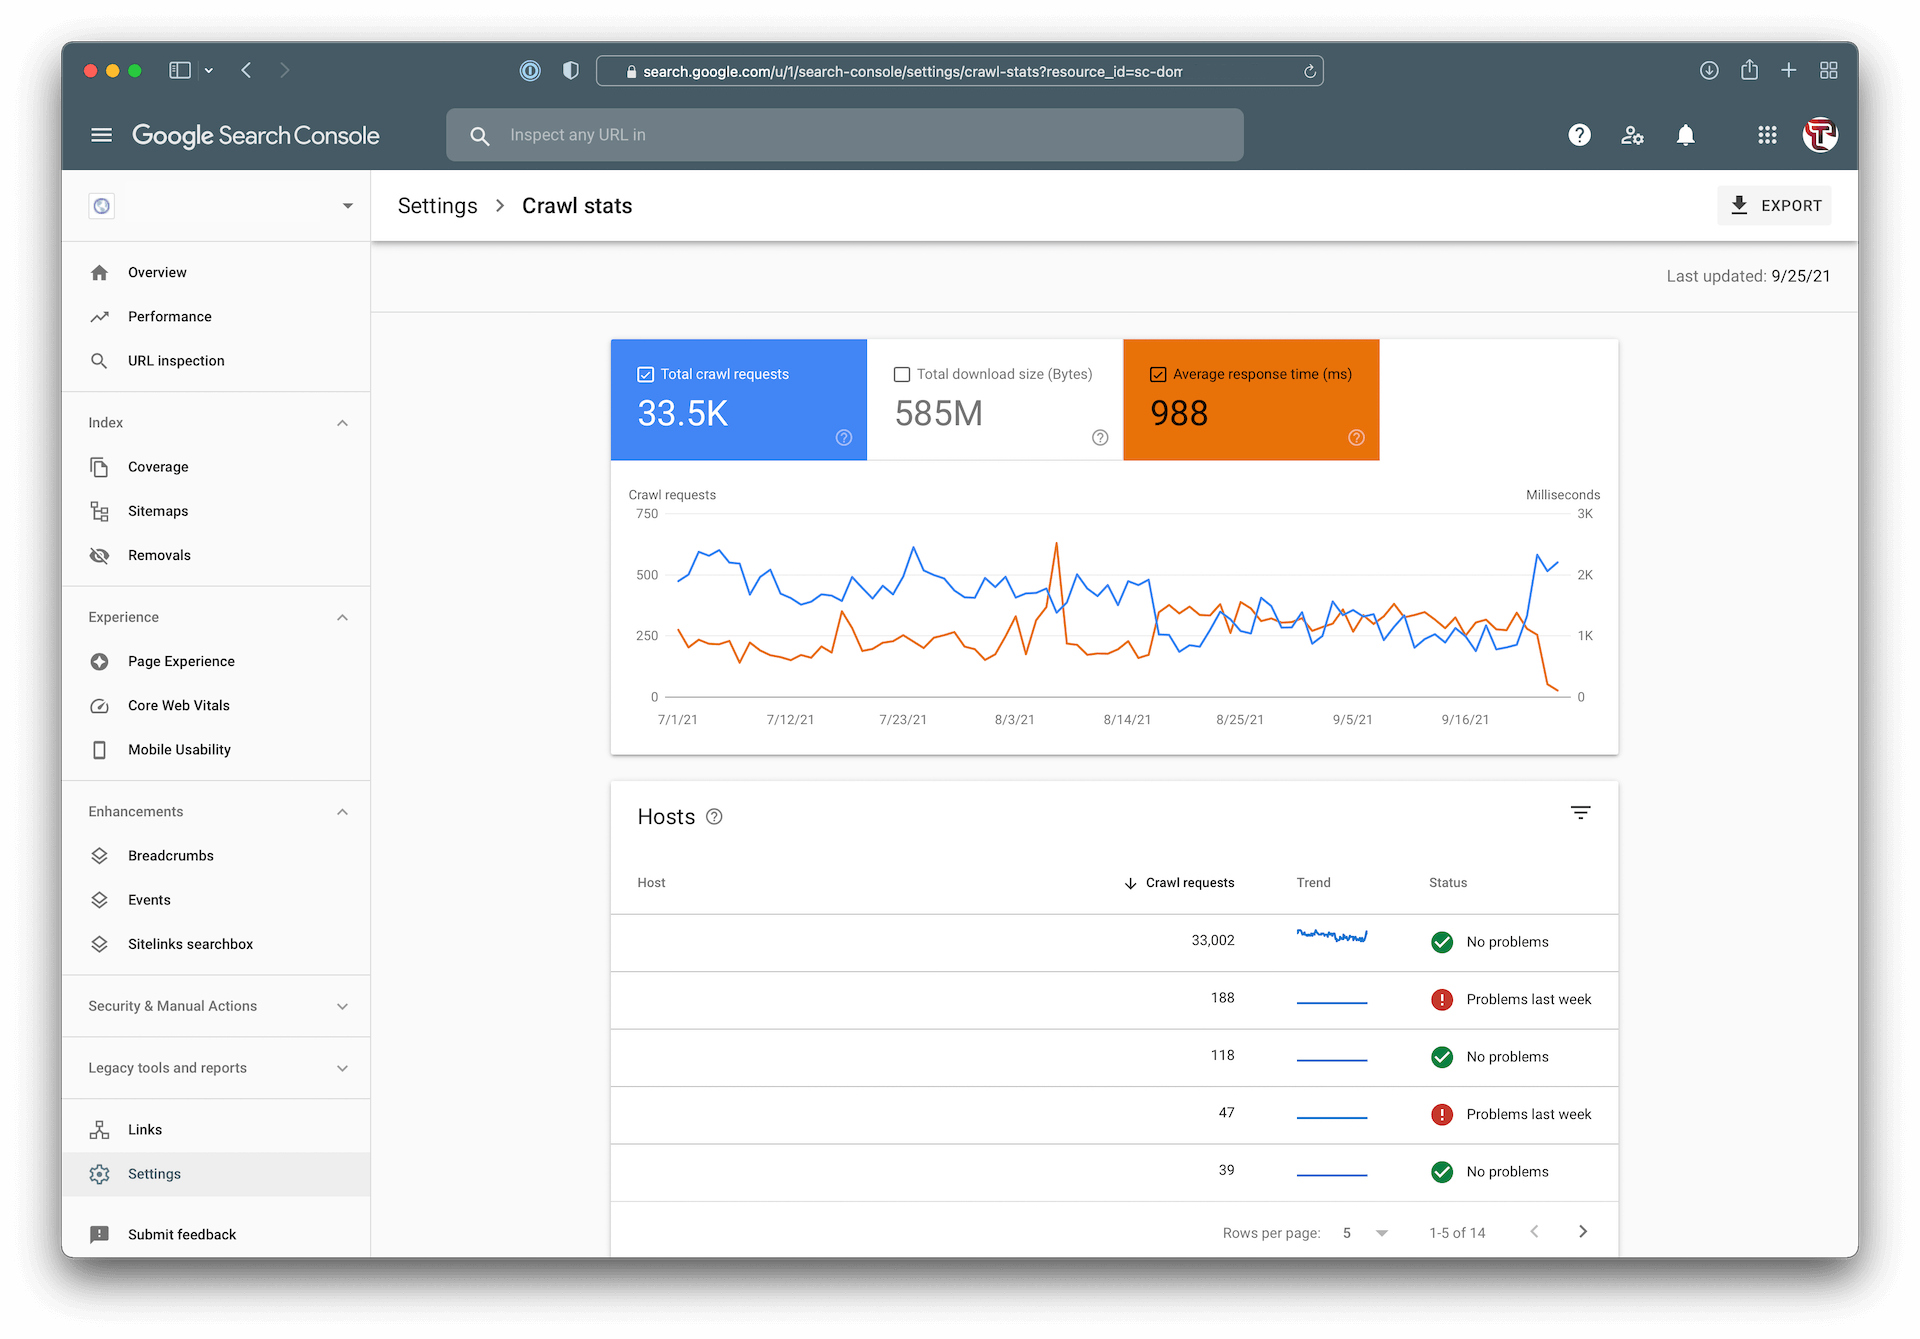This screenshot has height=1339, width=1920.
Task: Open the Rows per page dropdown
Action: click(x=1366, y=1233)
